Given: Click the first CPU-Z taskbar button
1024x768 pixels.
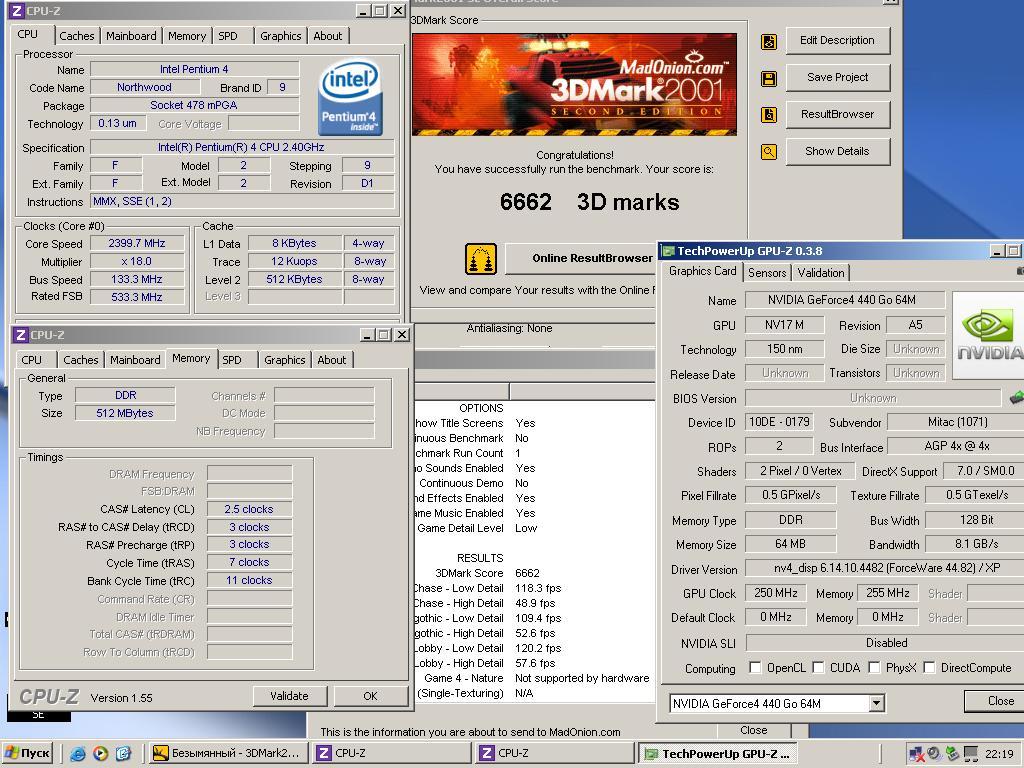Looking at the screenshot, I should coord(391,754).
